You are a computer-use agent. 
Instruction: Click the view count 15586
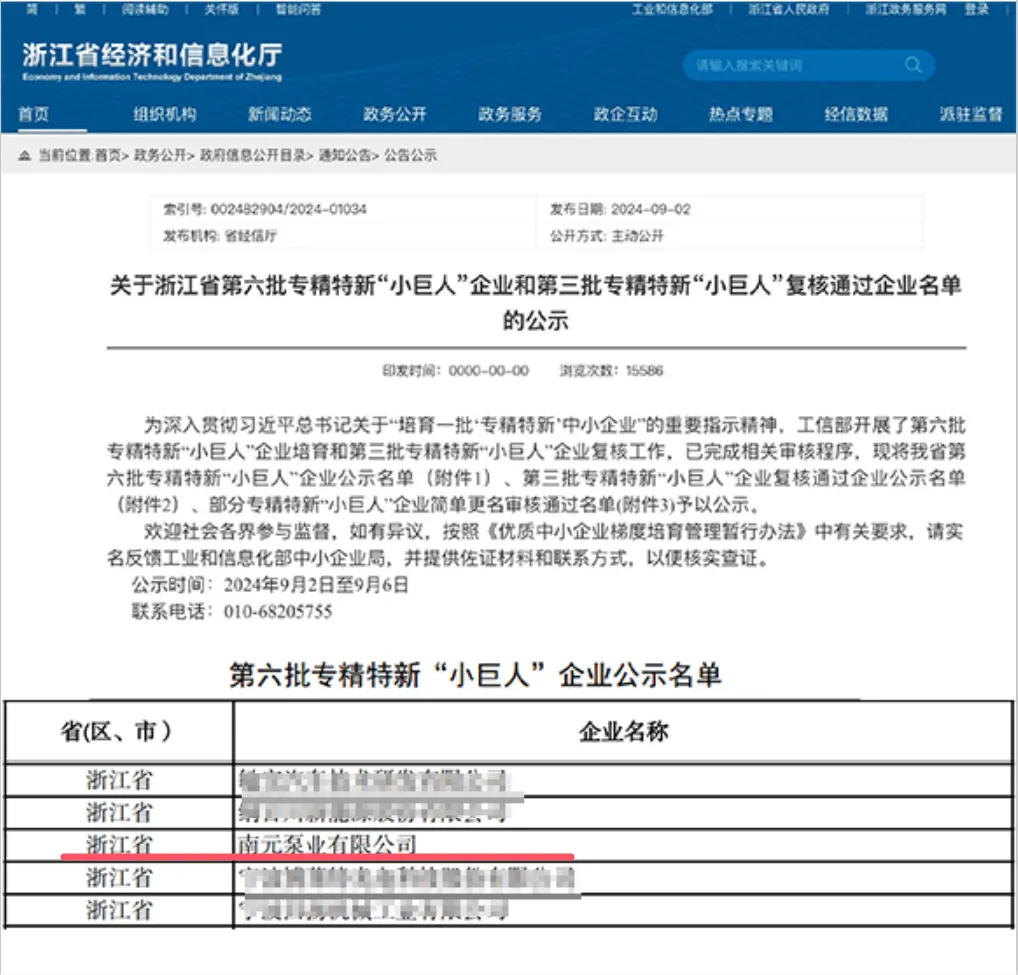click(644, 371)
